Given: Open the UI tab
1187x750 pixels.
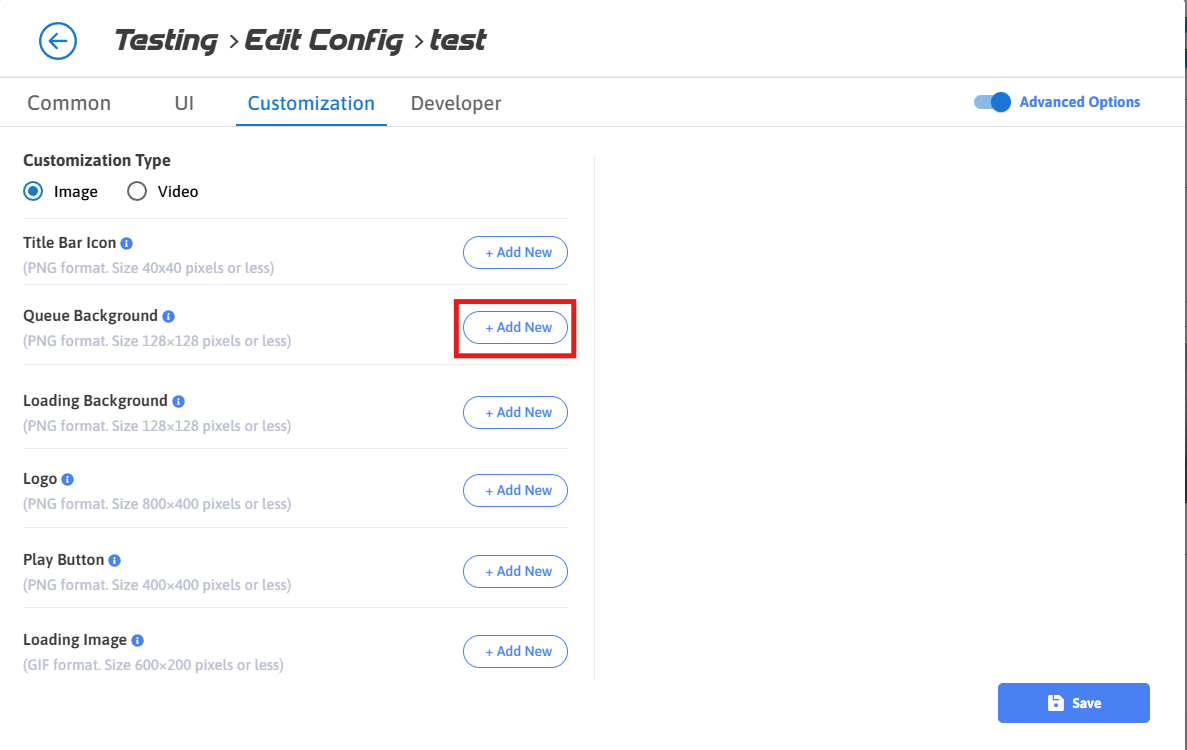Looking at the screenshot, I should click(184, 103).
